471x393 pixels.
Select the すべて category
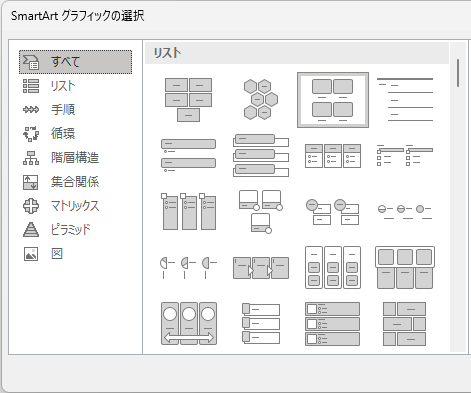coord(75,62)
